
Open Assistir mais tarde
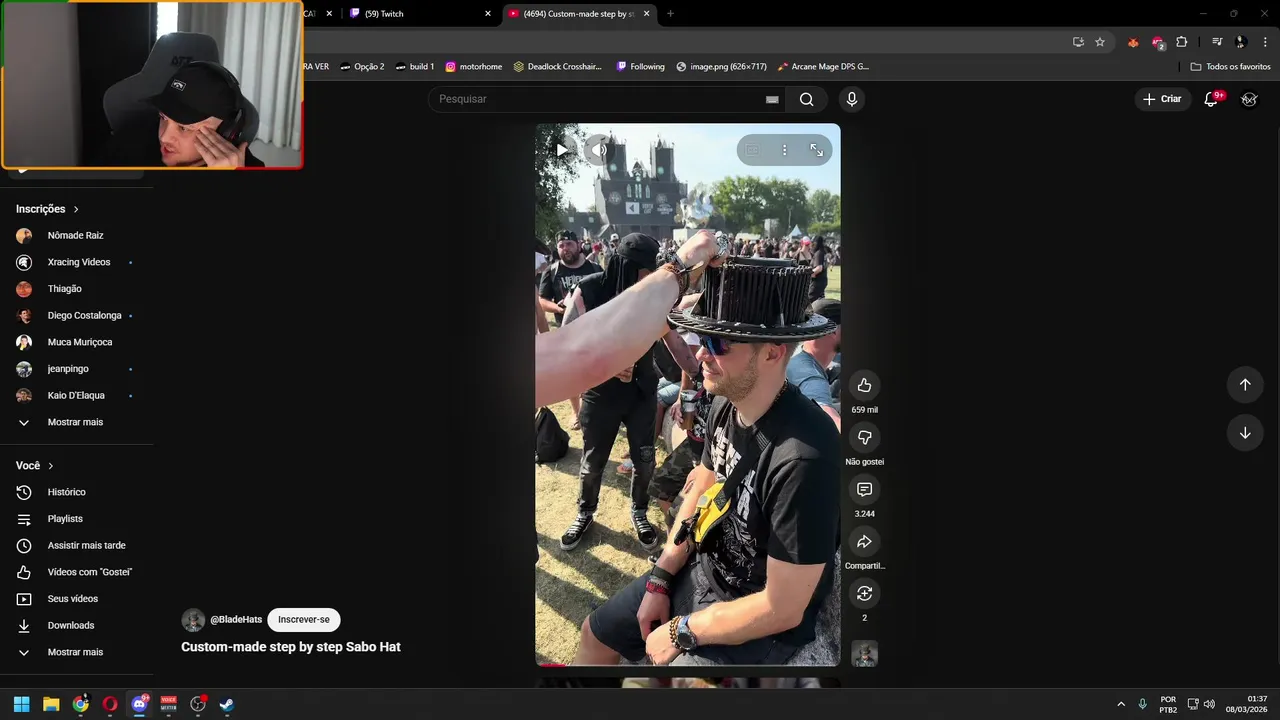pyautogui.click(x=76, y=546)
